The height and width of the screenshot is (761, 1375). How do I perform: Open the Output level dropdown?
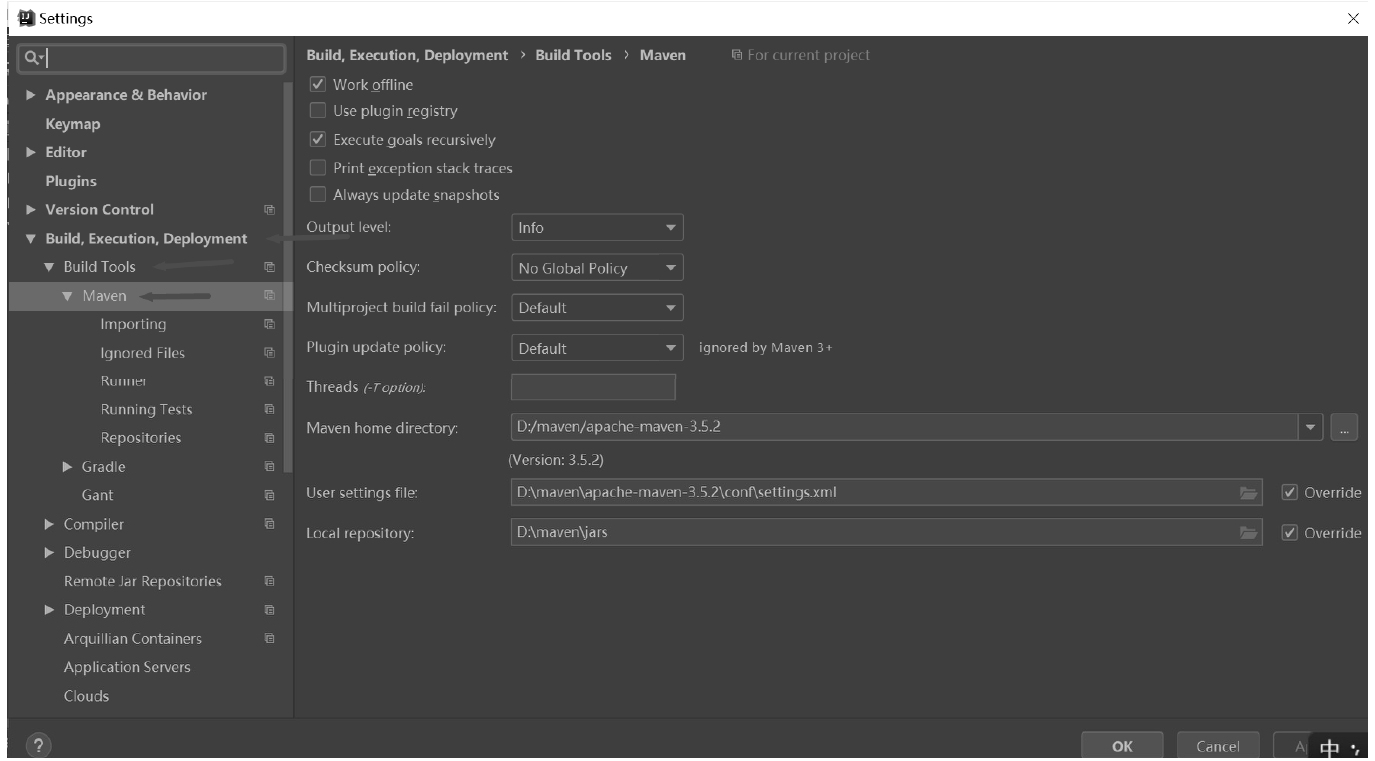[x=597, y=228]
